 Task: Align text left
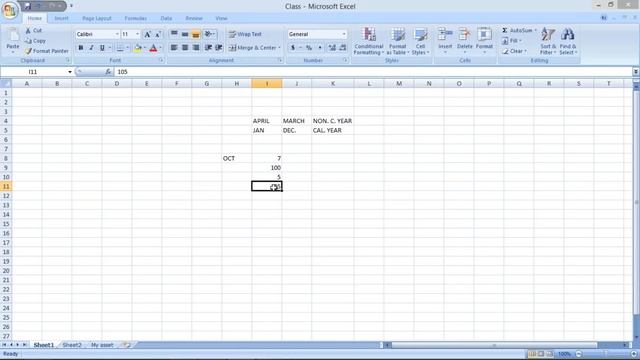click(x=174, y=48)
